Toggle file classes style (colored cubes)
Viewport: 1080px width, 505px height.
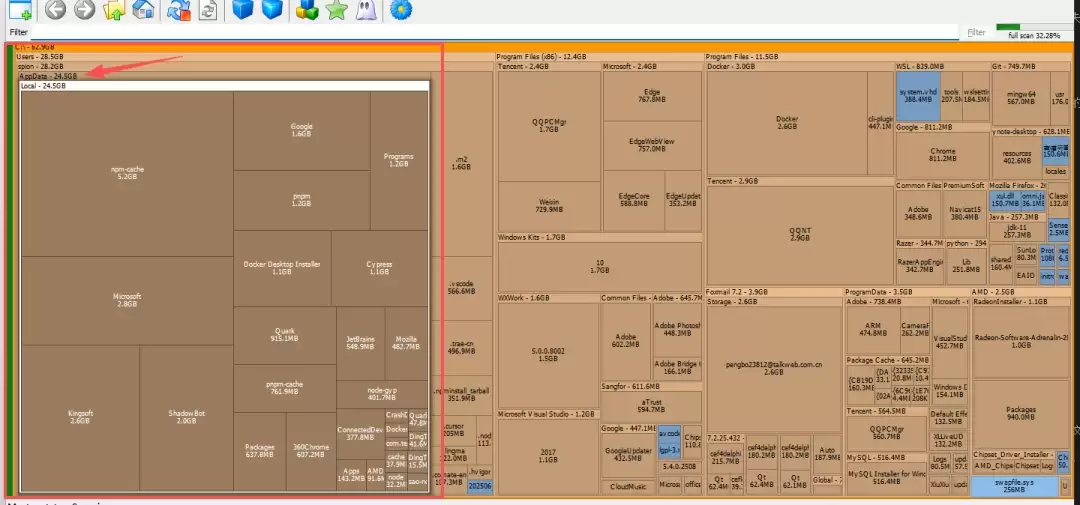click(307, 9)
